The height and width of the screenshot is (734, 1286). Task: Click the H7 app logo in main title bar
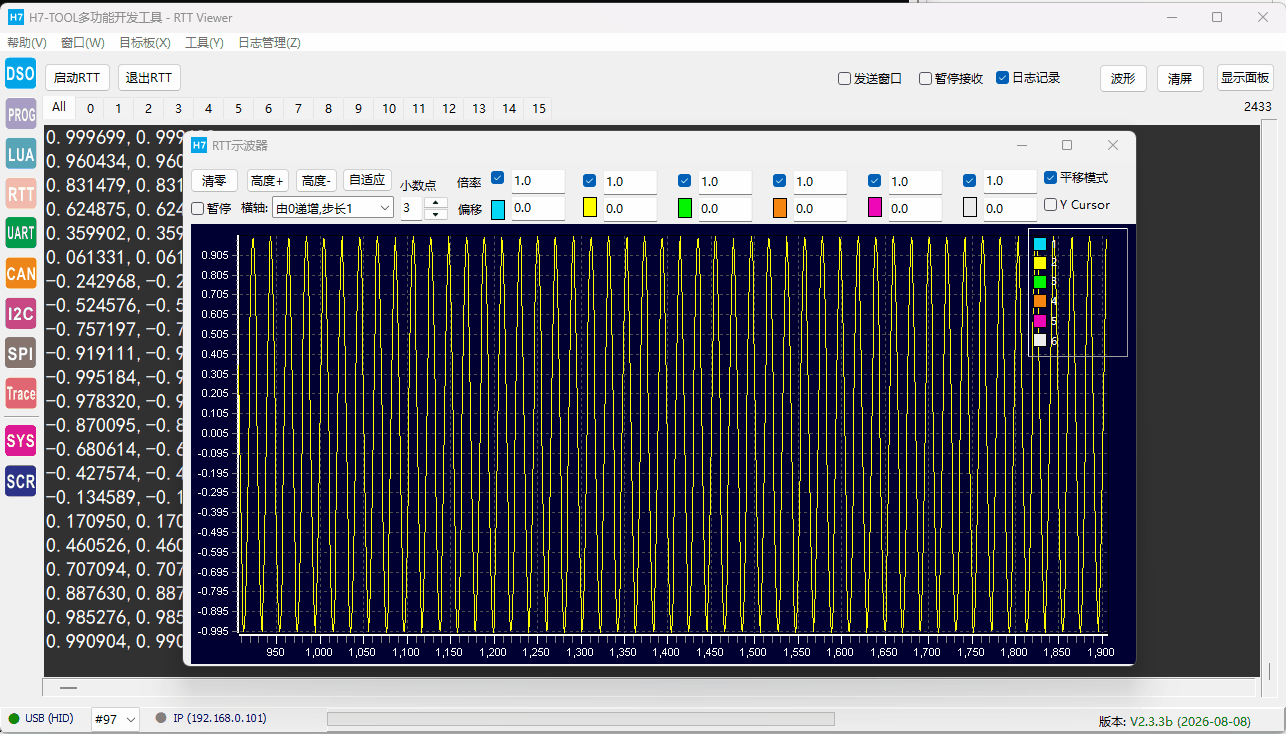[x=16, y=17]
